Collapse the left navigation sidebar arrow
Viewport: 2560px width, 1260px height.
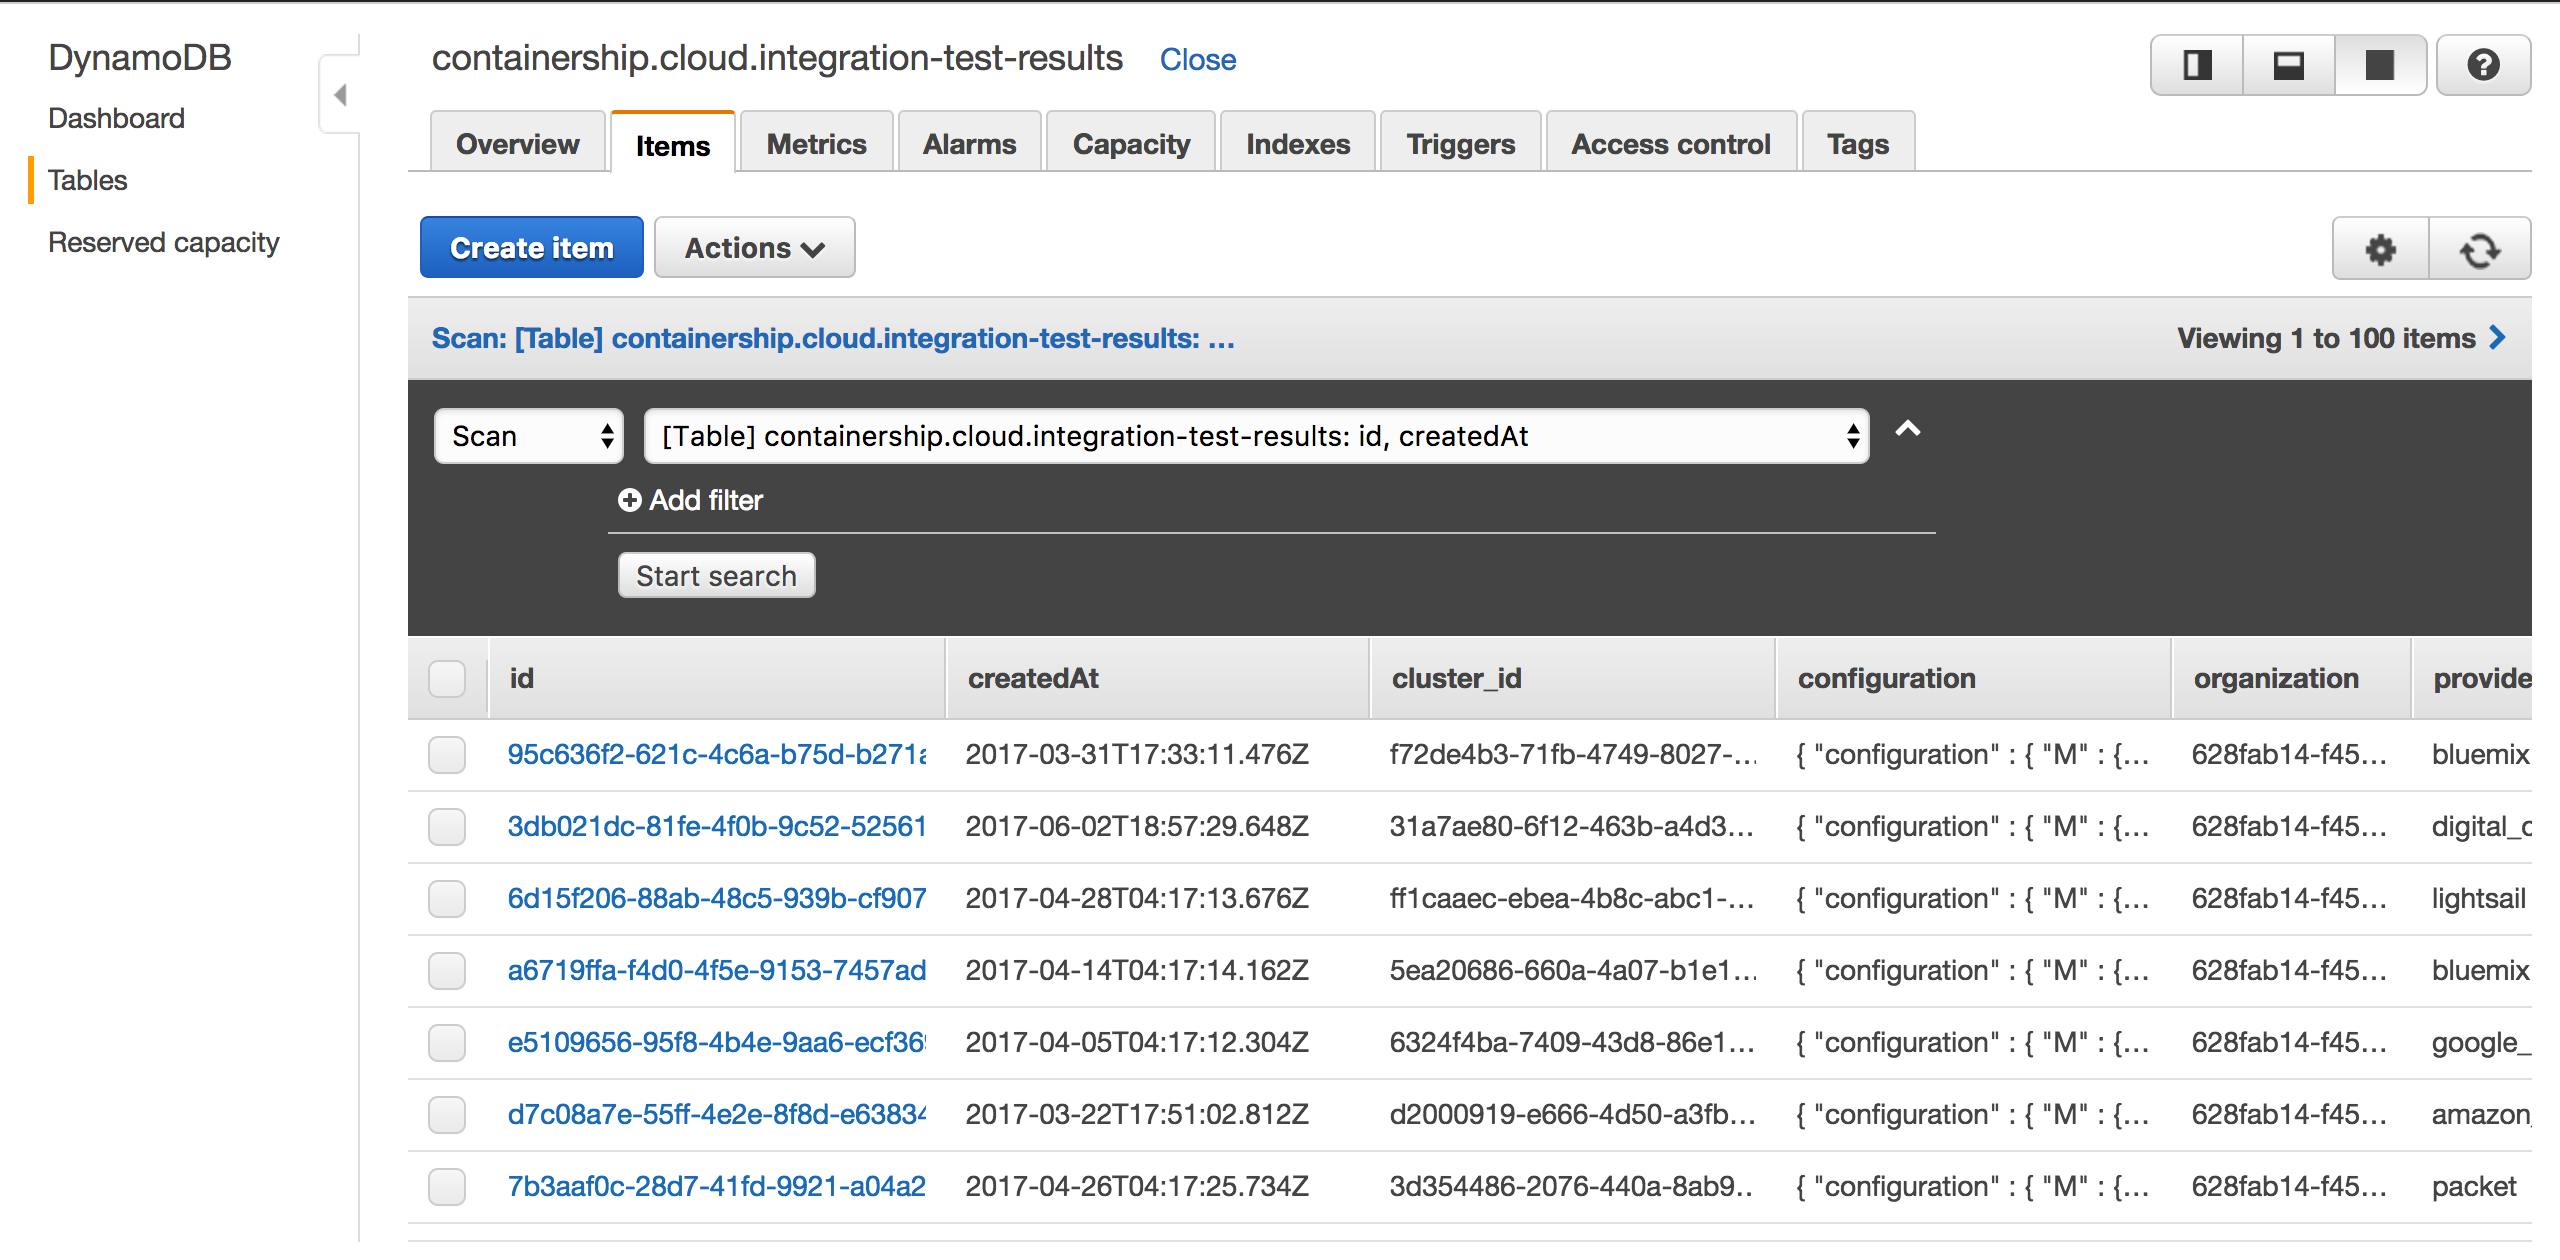[340, 95]
